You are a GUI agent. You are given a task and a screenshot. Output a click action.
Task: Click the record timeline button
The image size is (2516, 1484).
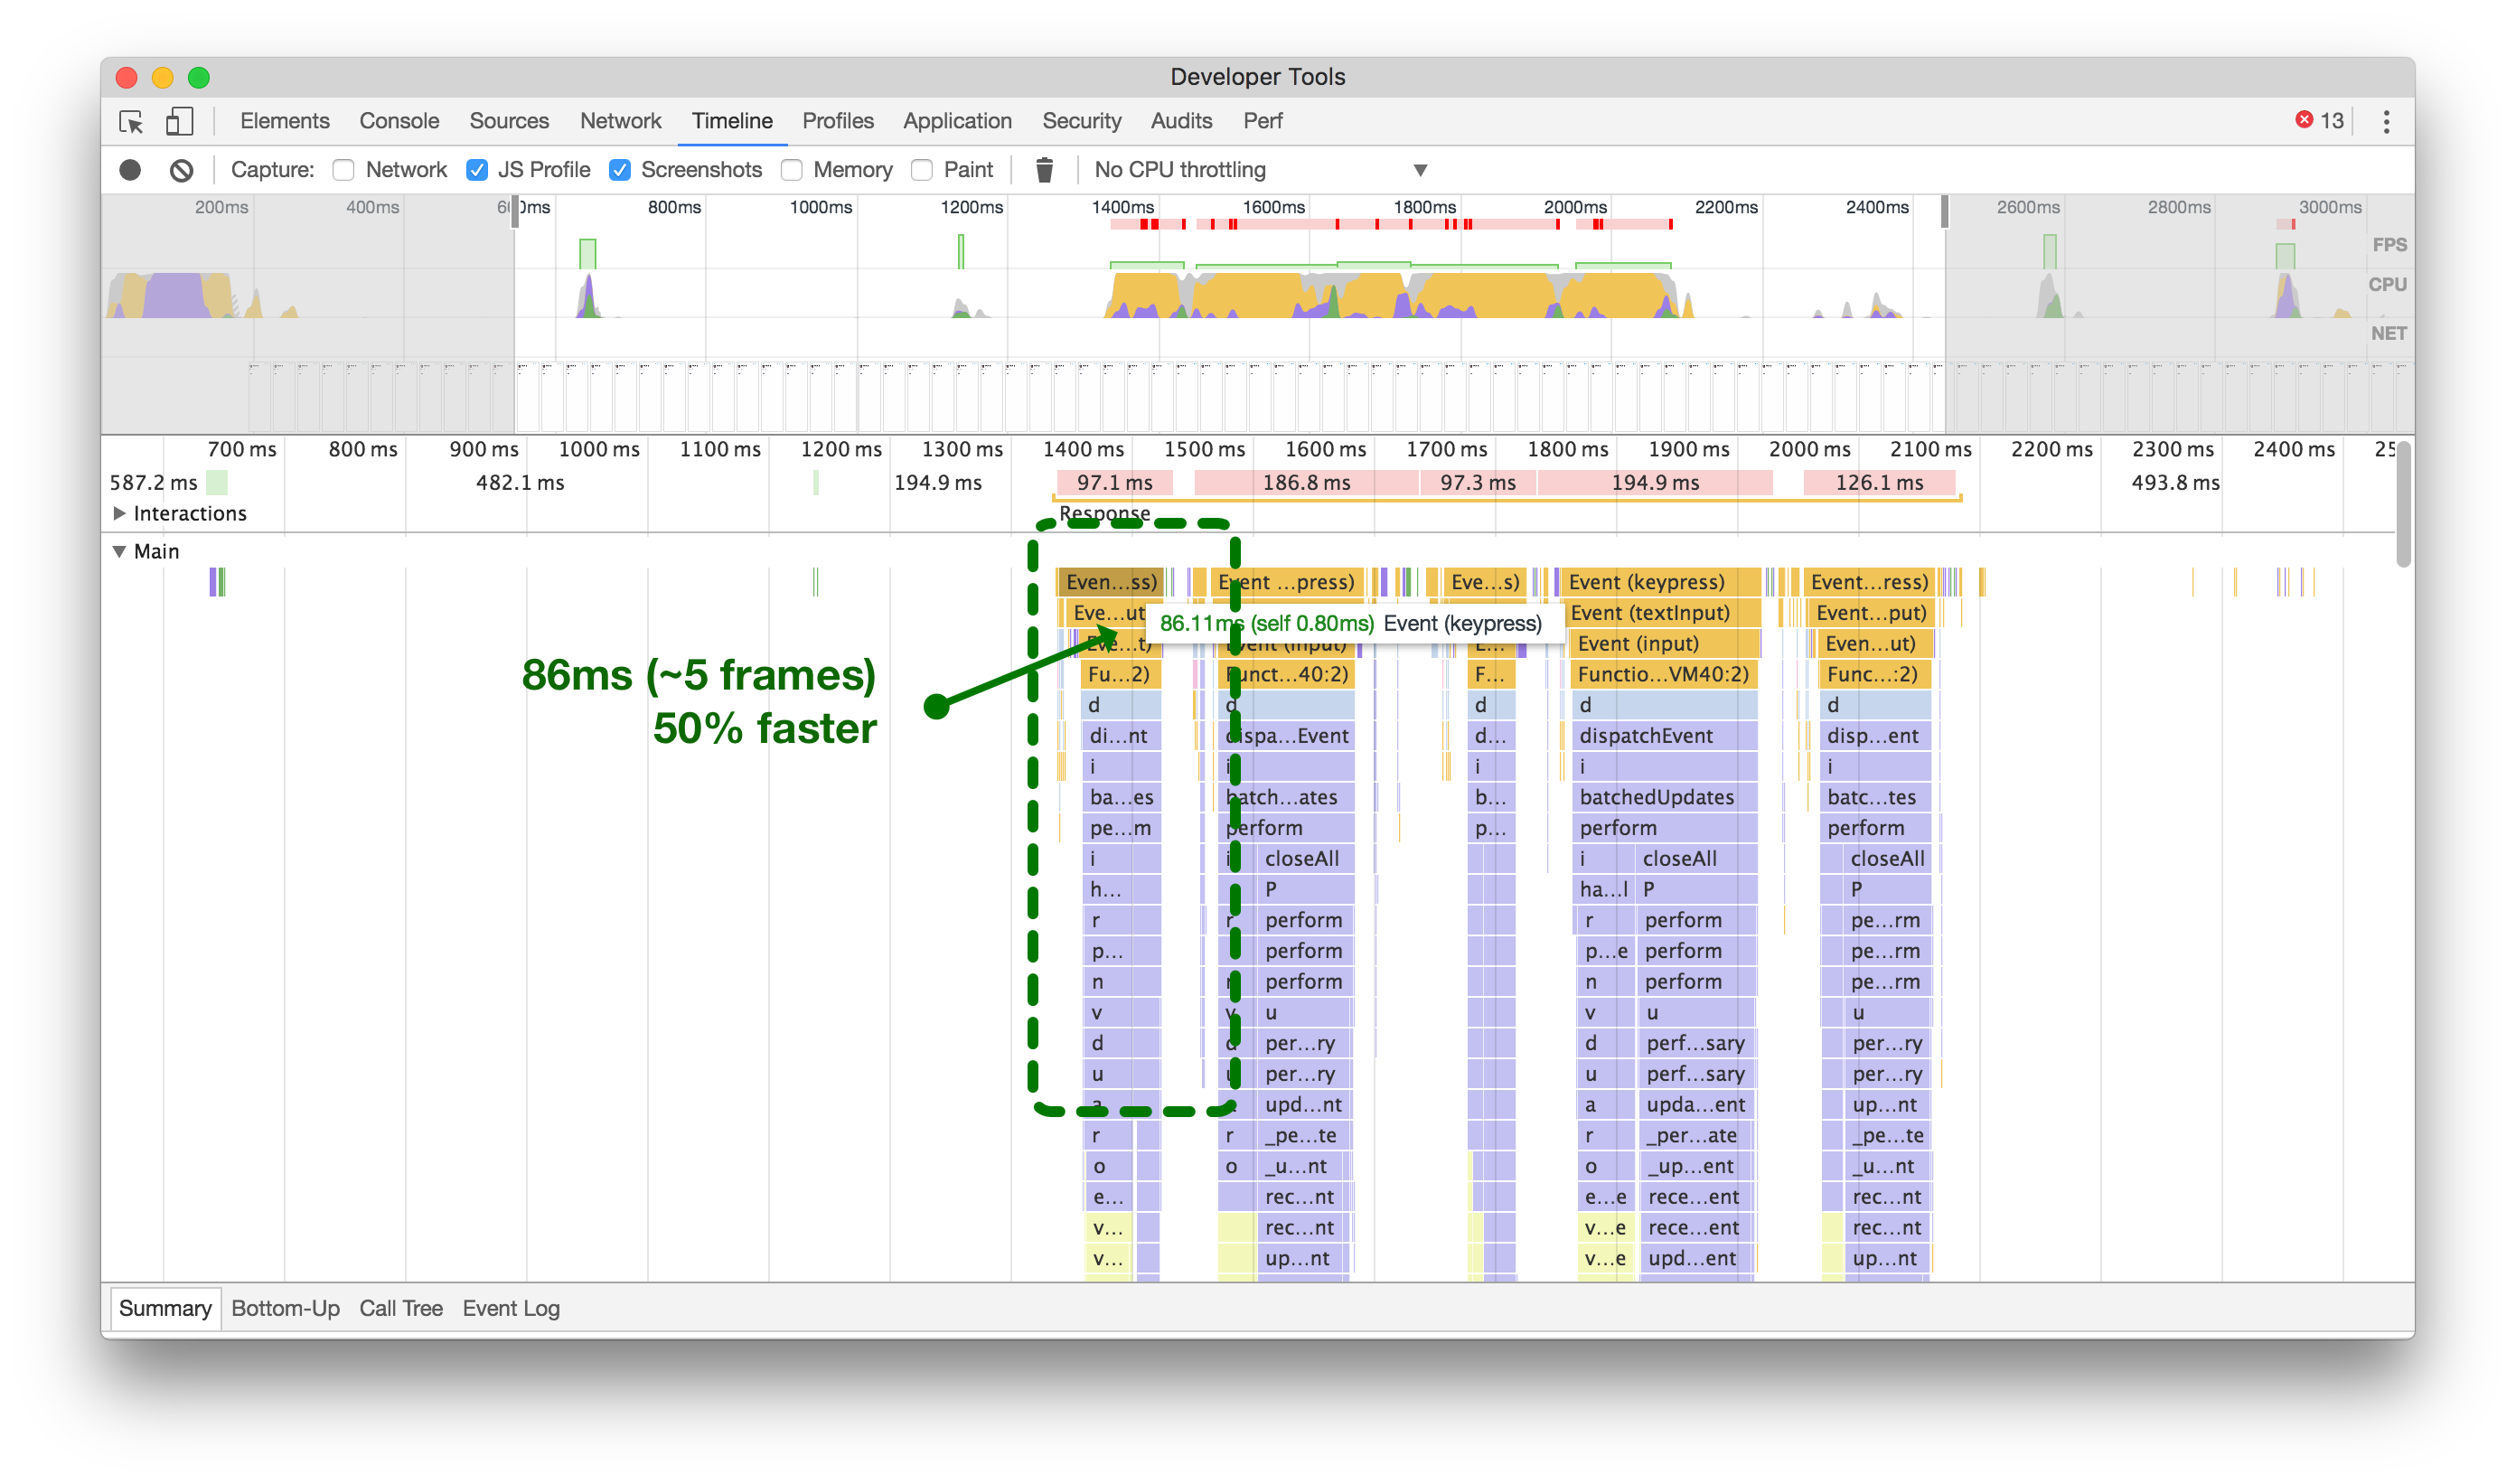coord(130,170)
